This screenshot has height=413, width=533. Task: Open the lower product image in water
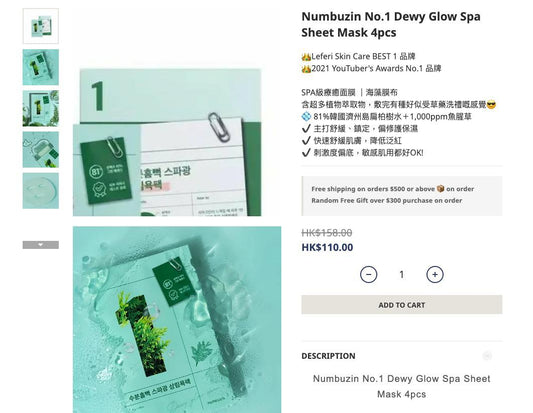coord(177,320)
